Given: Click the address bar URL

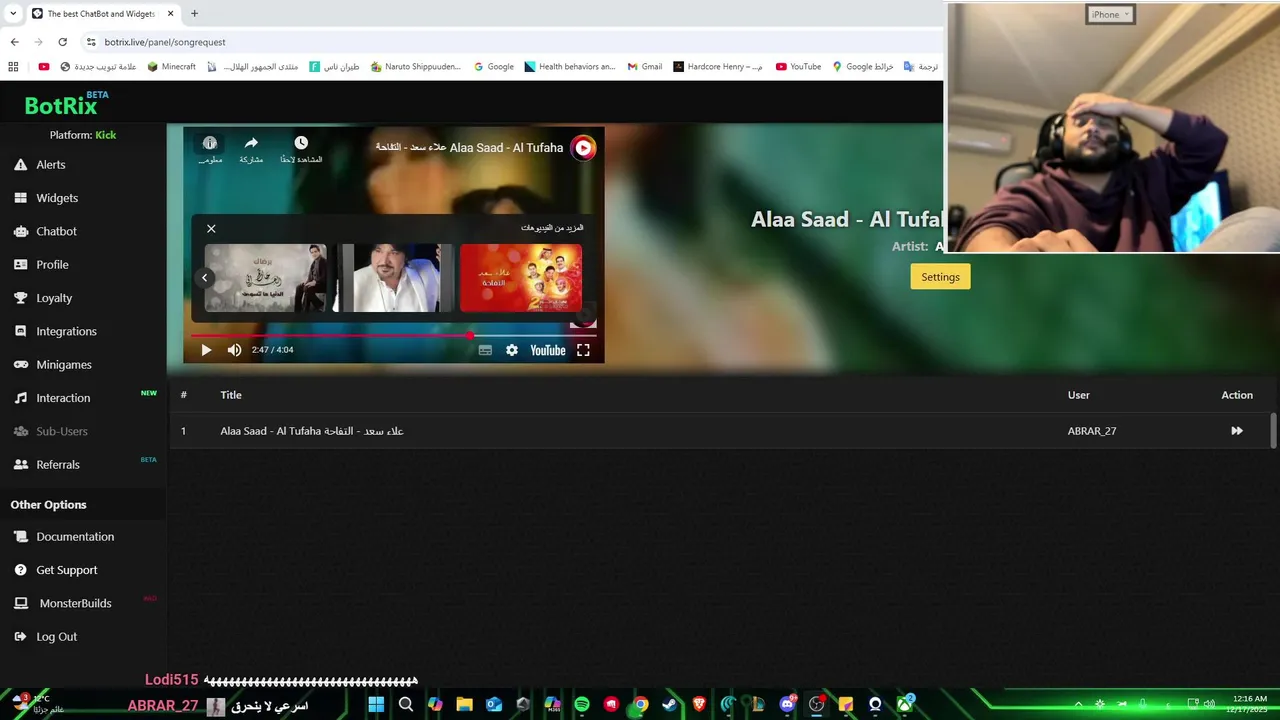Looking at the screenshot, I should [165, 42].
